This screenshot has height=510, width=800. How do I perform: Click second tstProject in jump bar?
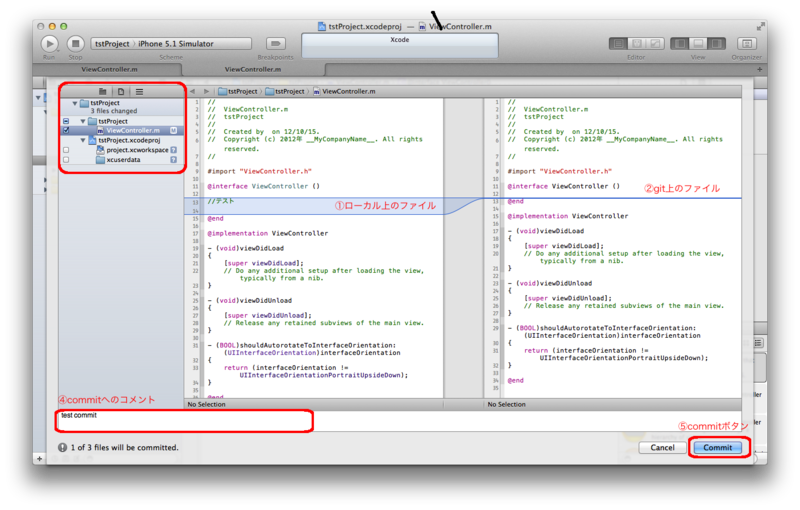[285, 91]
